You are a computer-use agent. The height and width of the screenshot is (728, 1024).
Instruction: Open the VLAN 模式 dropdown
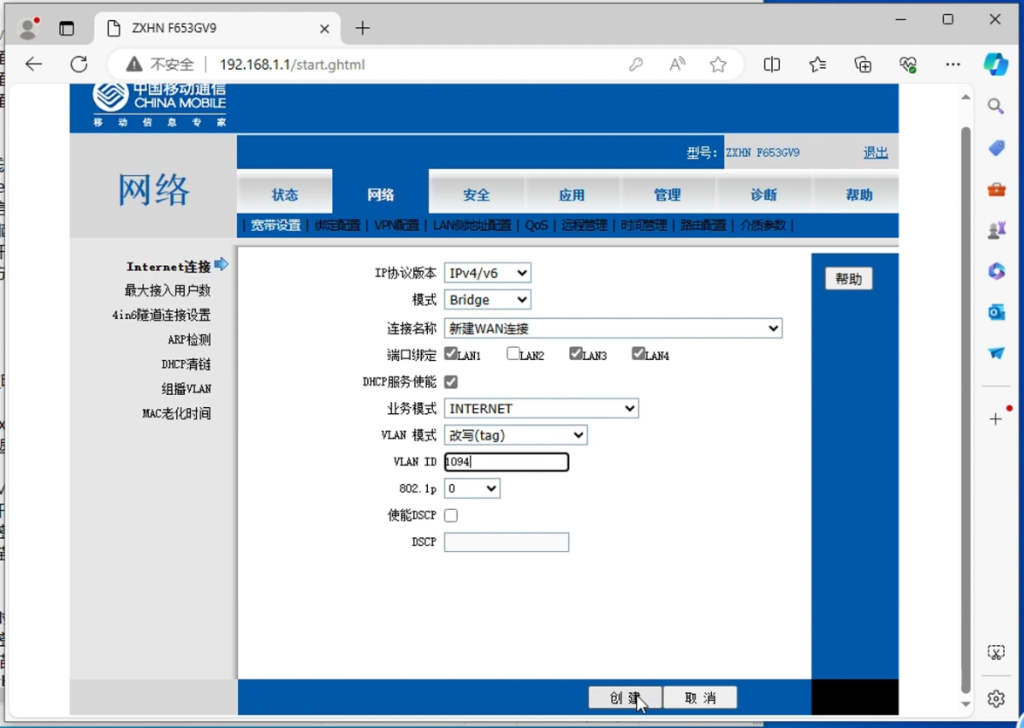[x=516, y=435]
